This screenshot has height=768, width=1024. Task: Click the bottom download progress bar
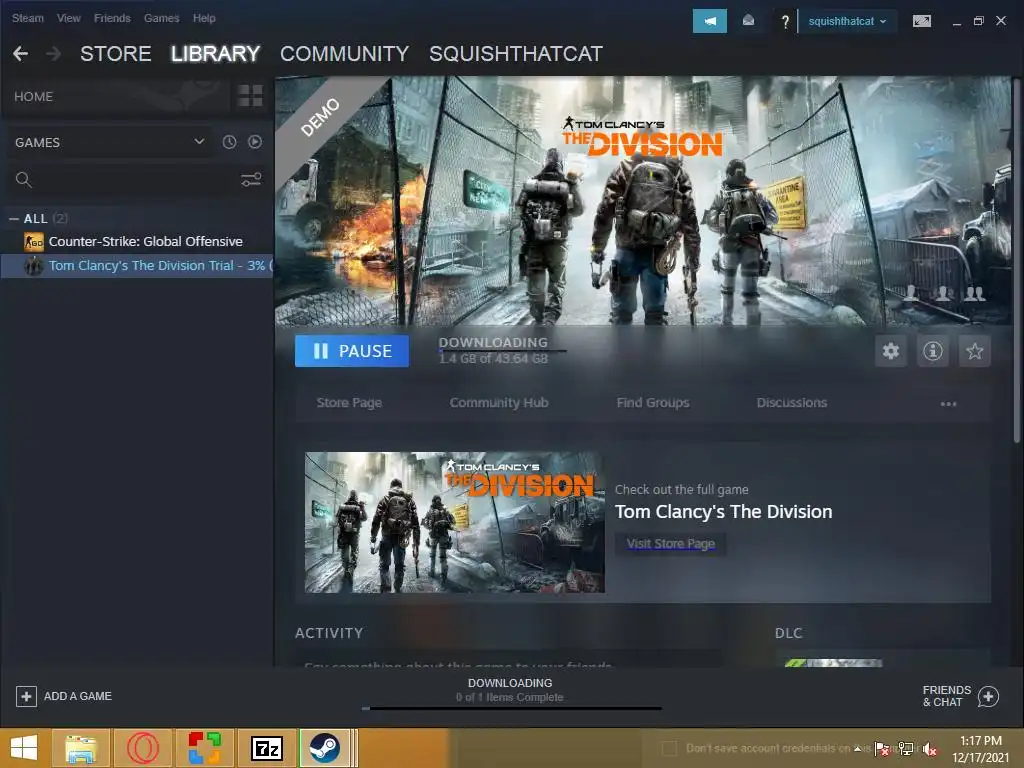(512, 708)
